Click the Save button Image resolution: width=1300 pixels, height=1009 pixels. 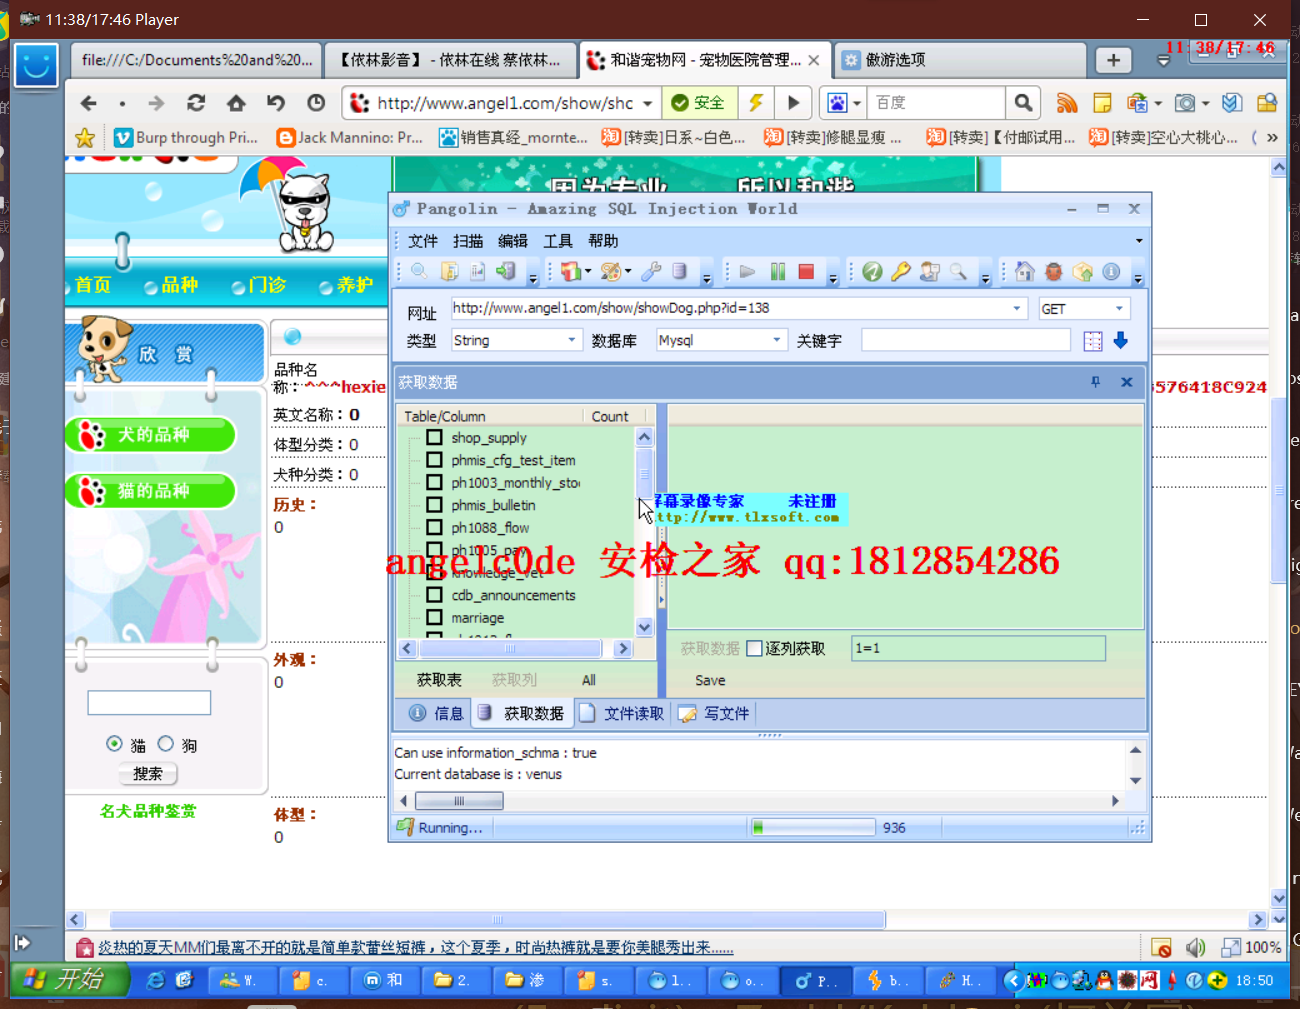pyautogui.click(x=710, y=680)
